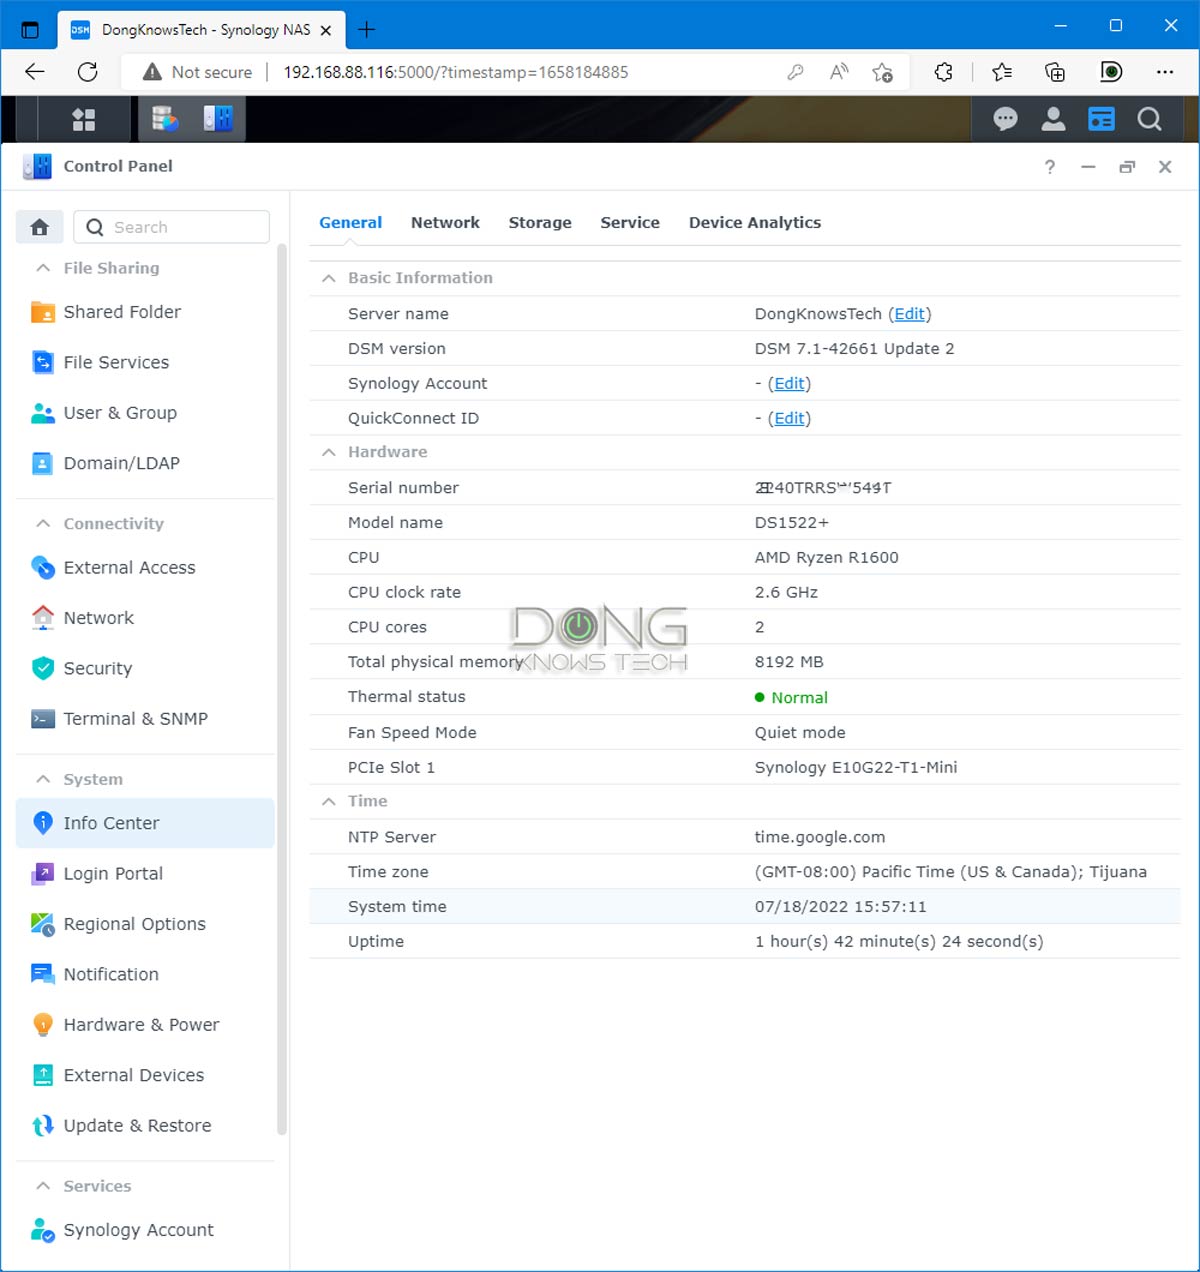Click the System time row value
This screenshot has width=1200, height=1272.
point(841,907)
